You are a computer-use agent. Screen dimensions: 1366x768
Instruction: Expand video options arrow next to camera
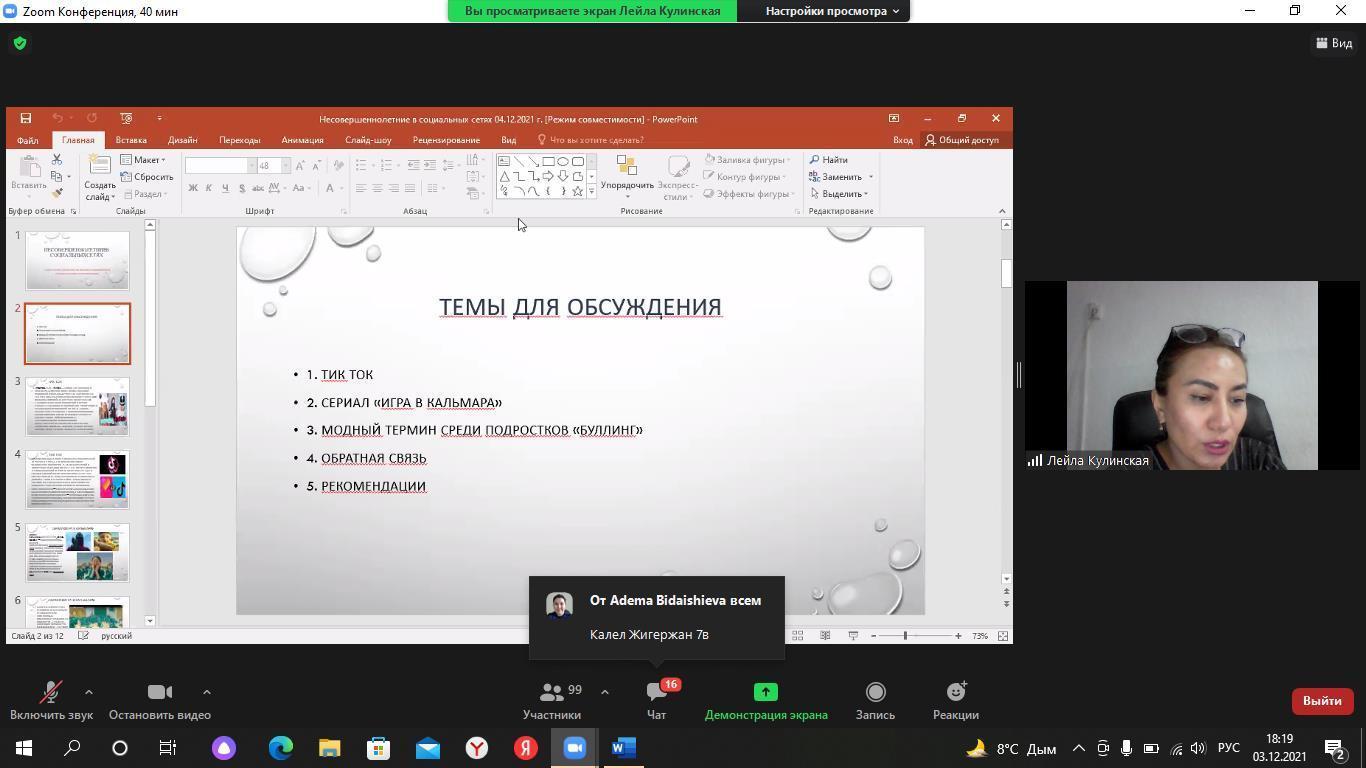[x=207, y=691]
